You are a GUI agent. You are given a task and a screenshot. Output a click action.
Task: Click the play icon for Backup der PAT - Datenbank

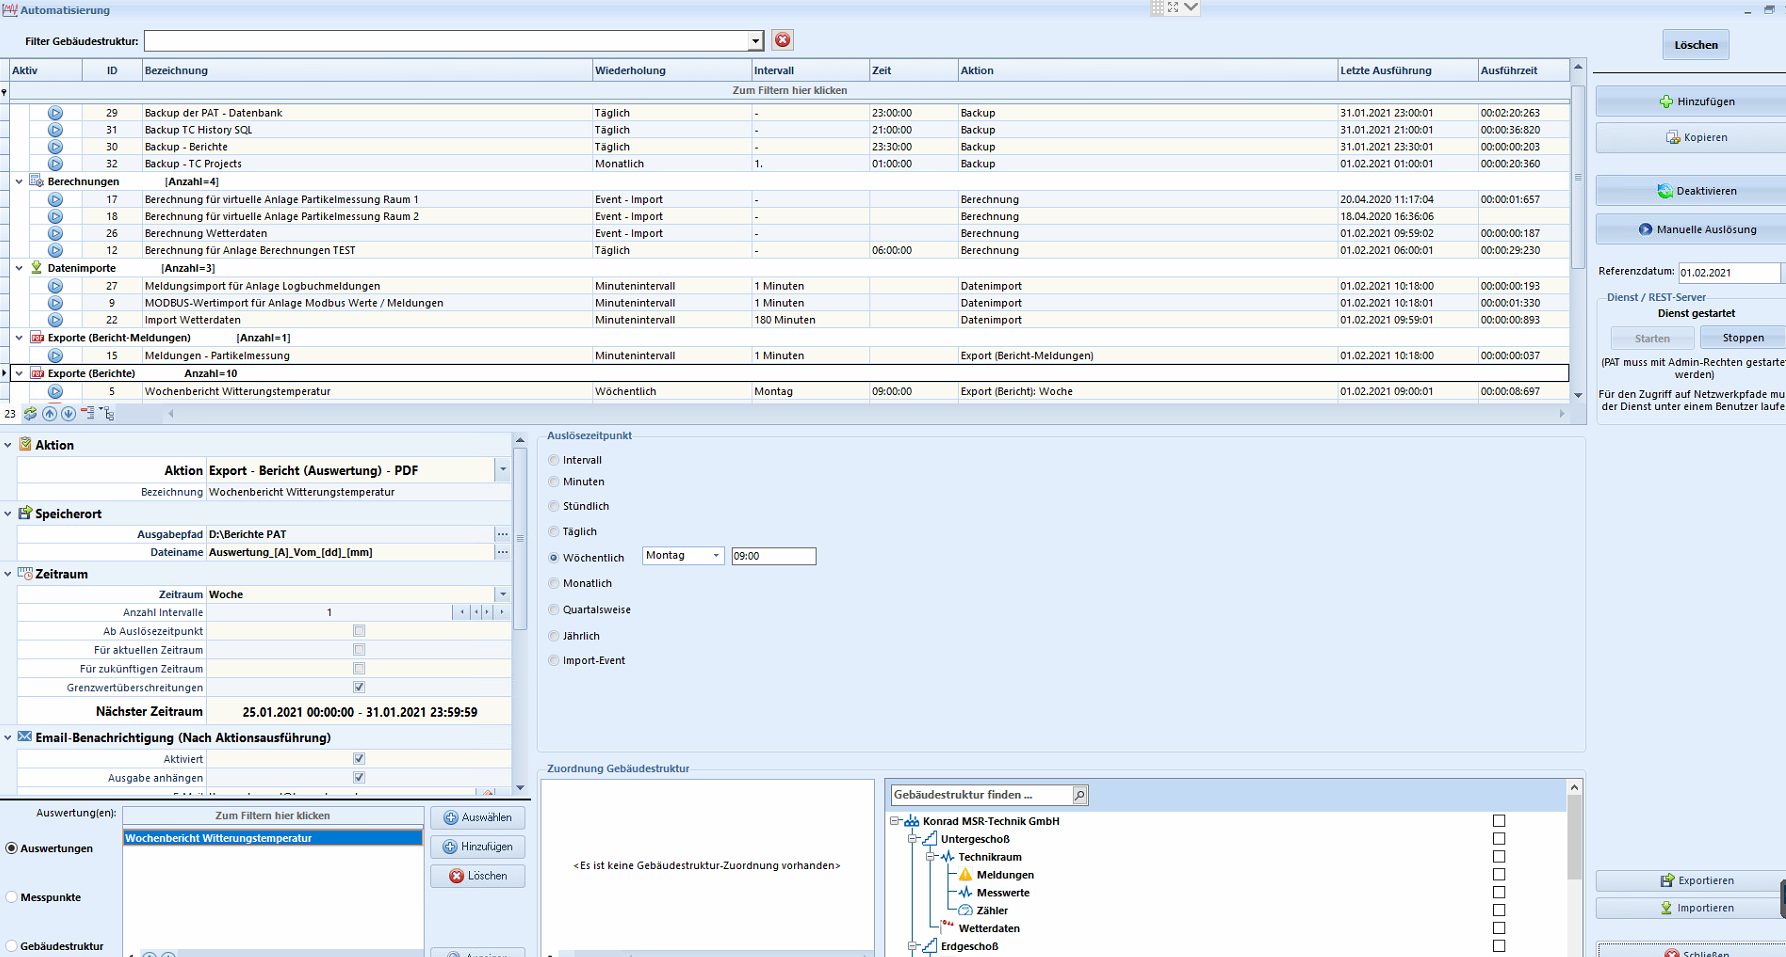(55, 113)
